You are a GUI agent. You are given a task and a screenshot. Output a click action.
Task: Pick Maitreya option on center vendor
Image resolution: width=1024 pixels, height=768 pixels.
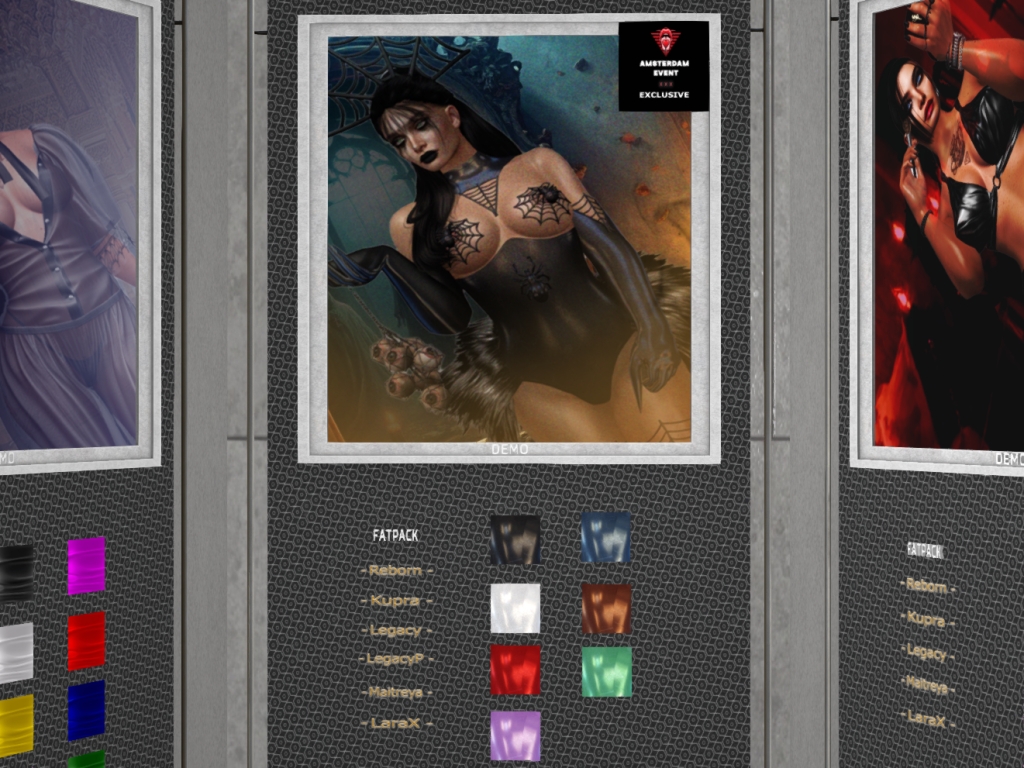point(396,692)
